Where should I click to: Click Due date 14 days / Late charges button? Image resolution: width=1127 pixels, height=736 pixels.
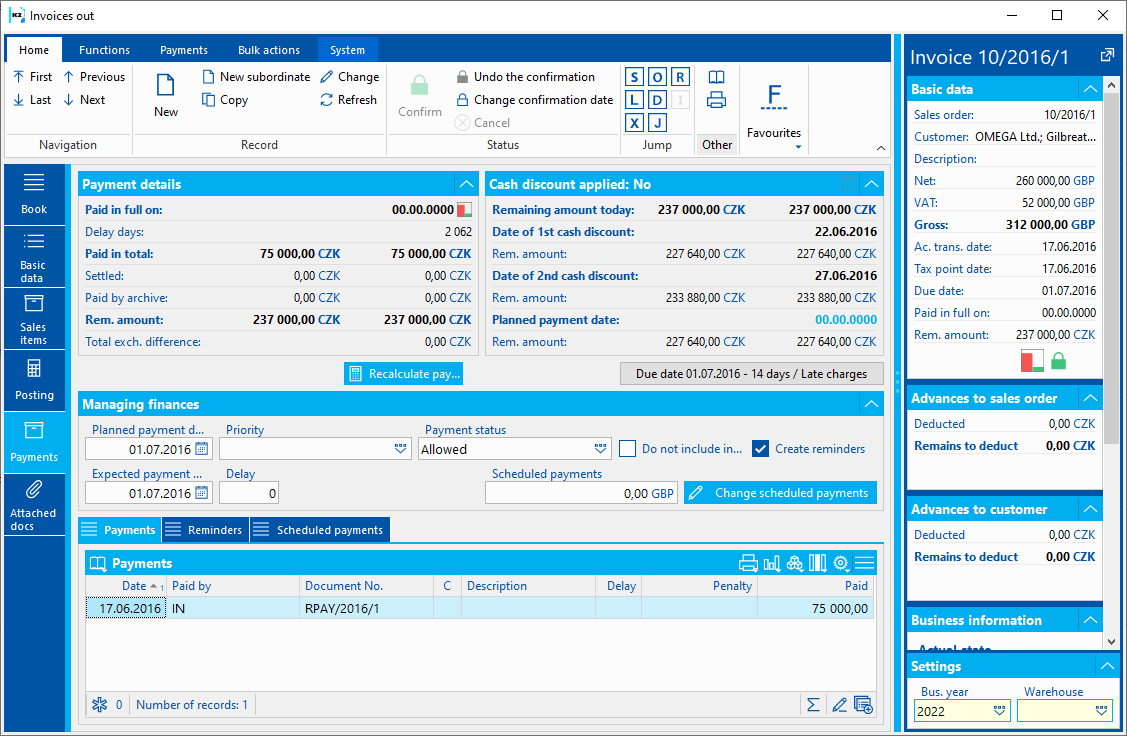coord(751,374)
